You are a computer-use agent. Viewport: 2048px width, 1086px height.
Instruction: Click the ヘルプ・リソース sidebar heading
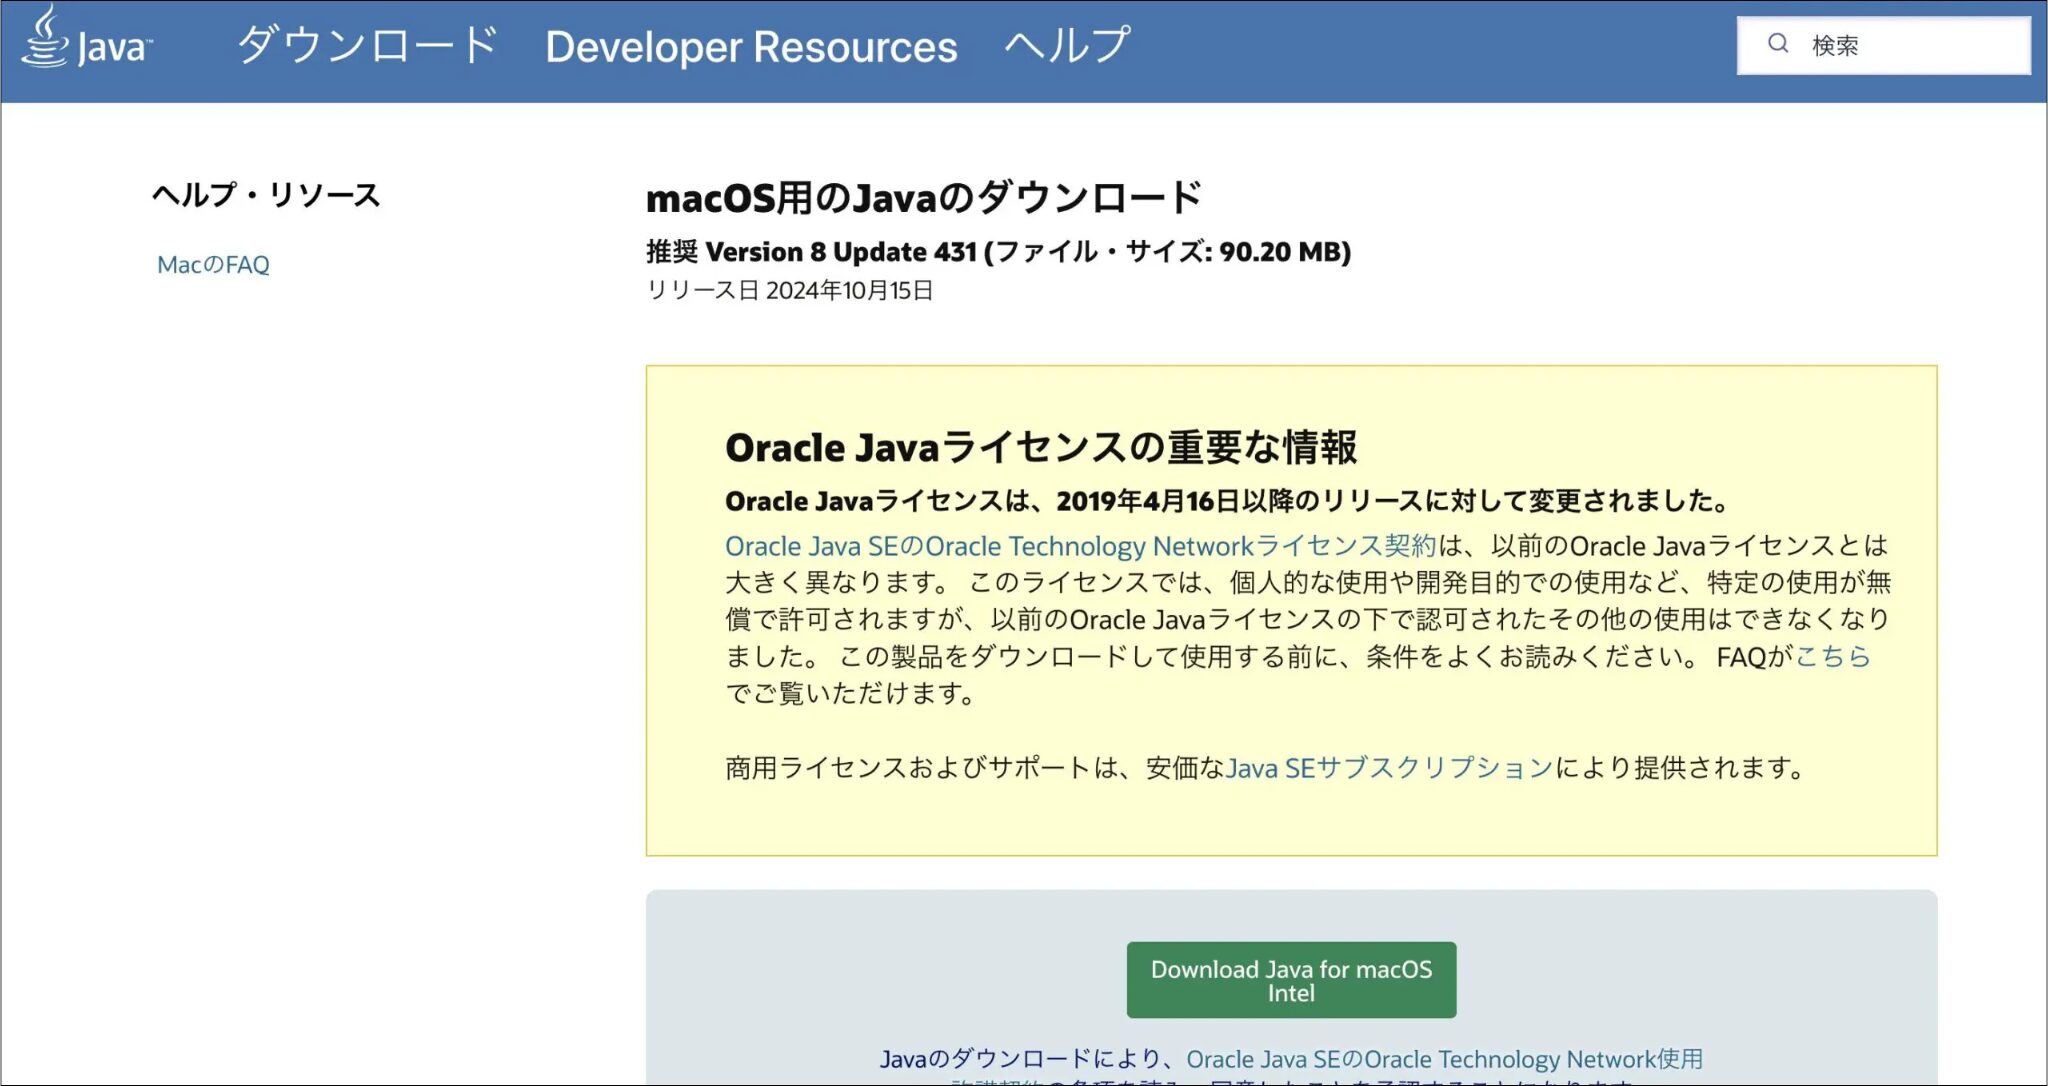coord(266,195)
